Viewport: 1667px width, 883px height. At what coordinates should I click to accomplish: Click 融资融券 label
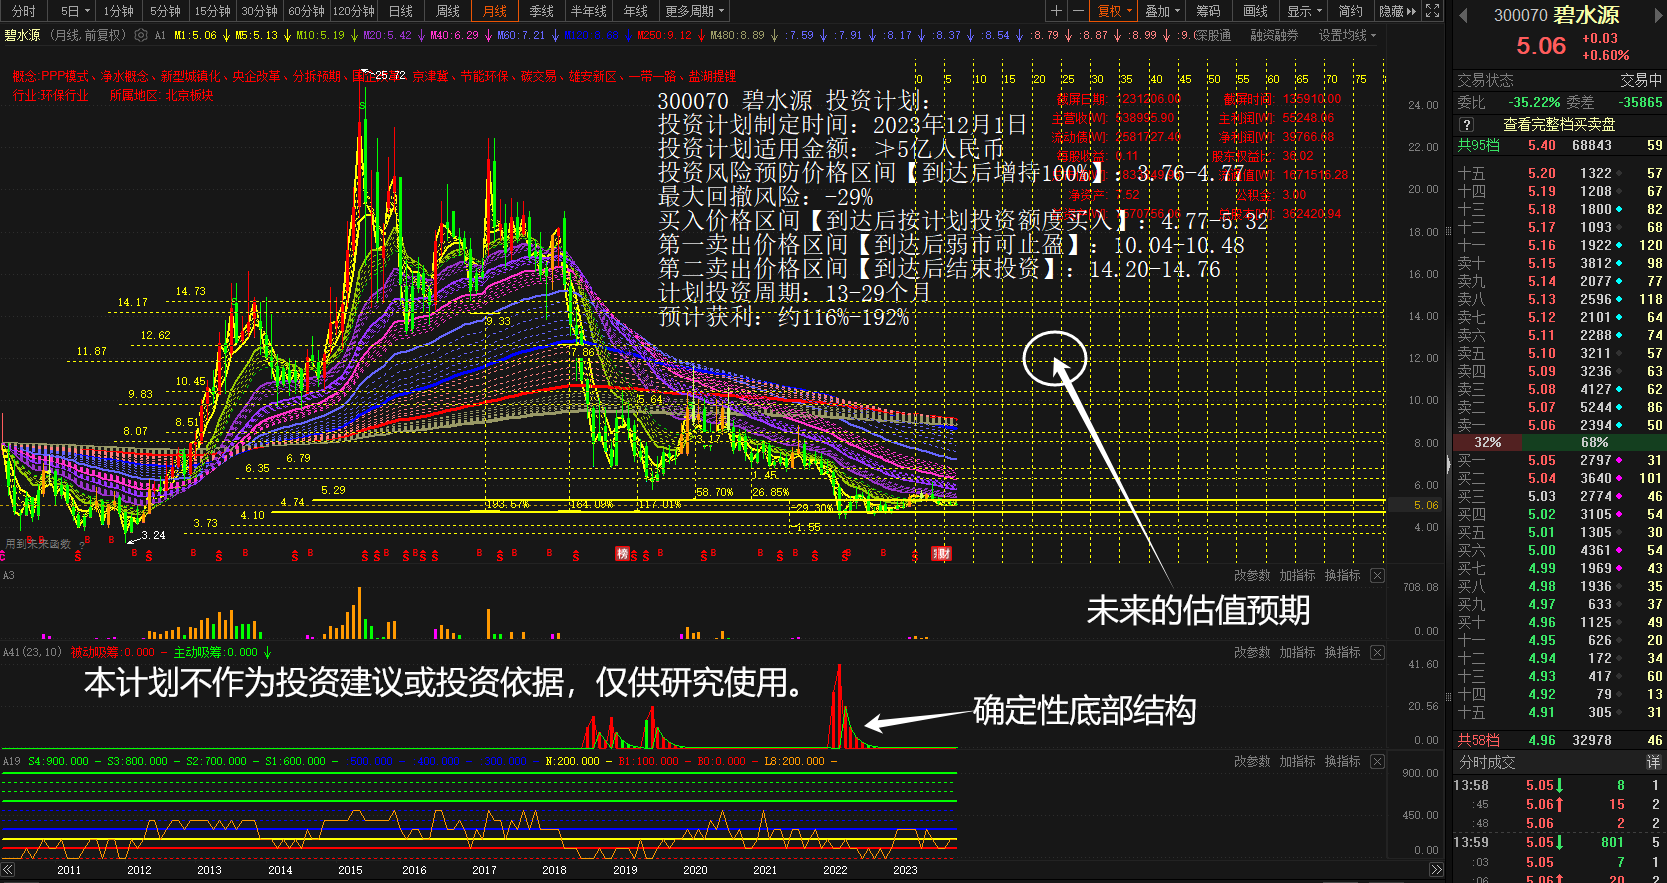(x=1274, y=35)
